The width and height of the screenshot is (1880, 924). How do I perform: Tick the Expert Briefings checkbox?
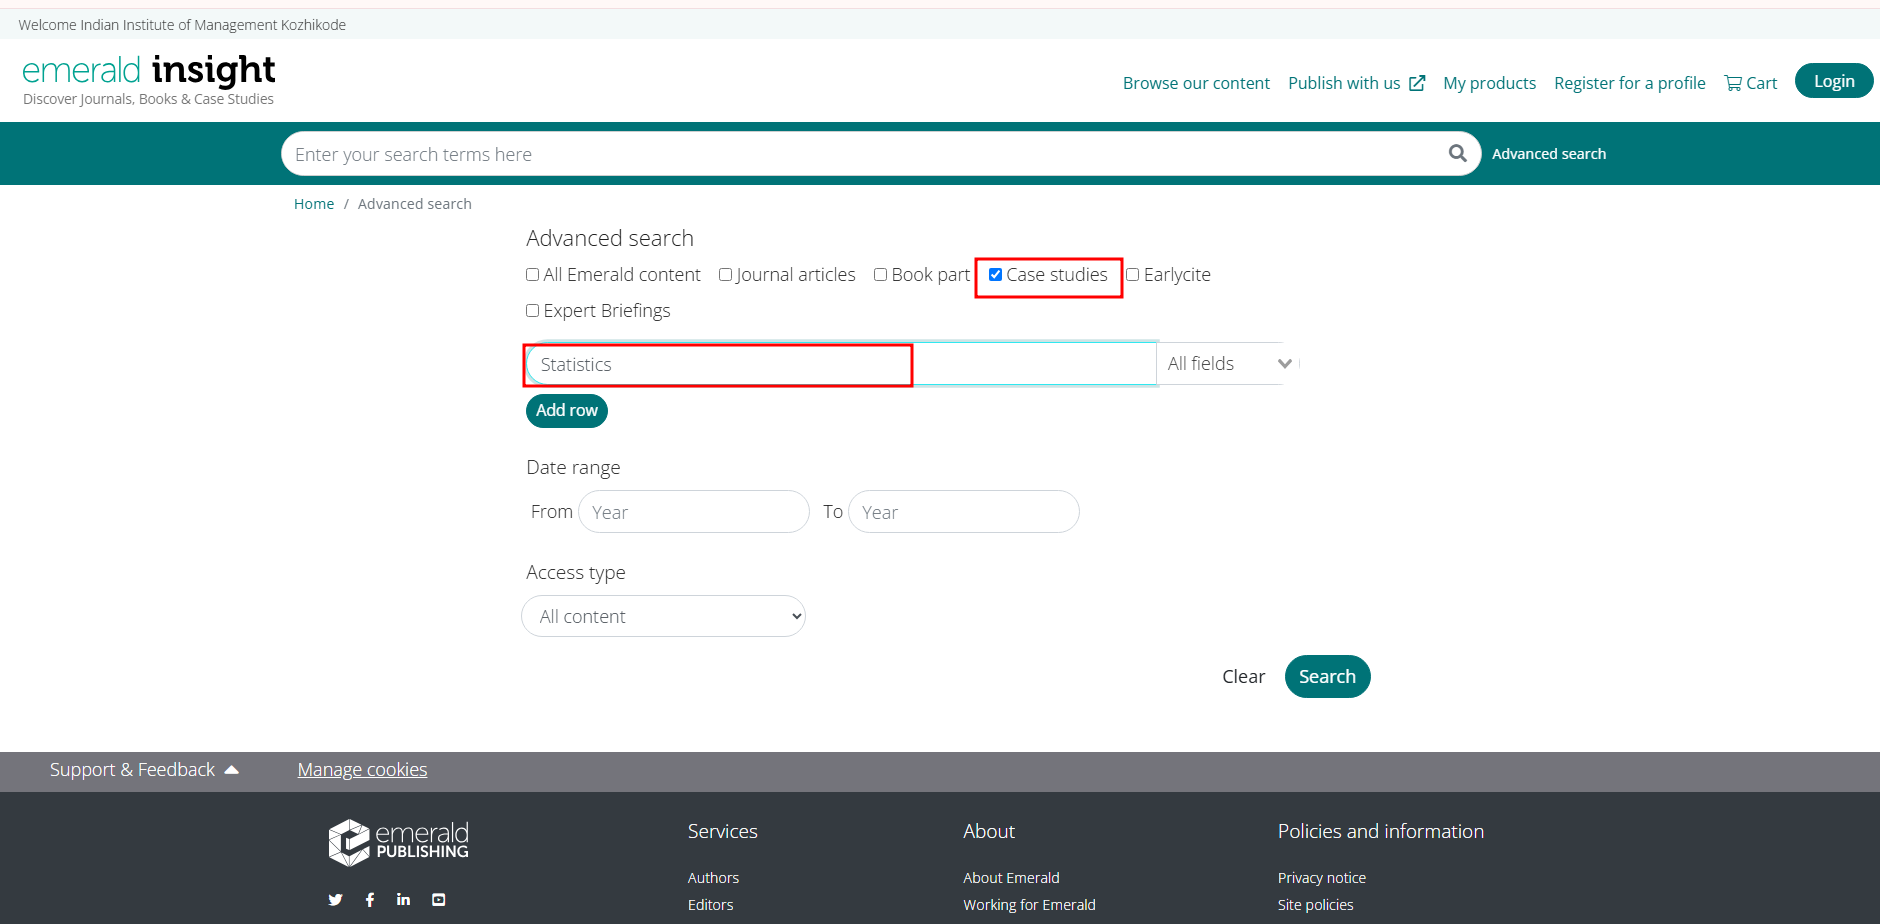point(533,311)
